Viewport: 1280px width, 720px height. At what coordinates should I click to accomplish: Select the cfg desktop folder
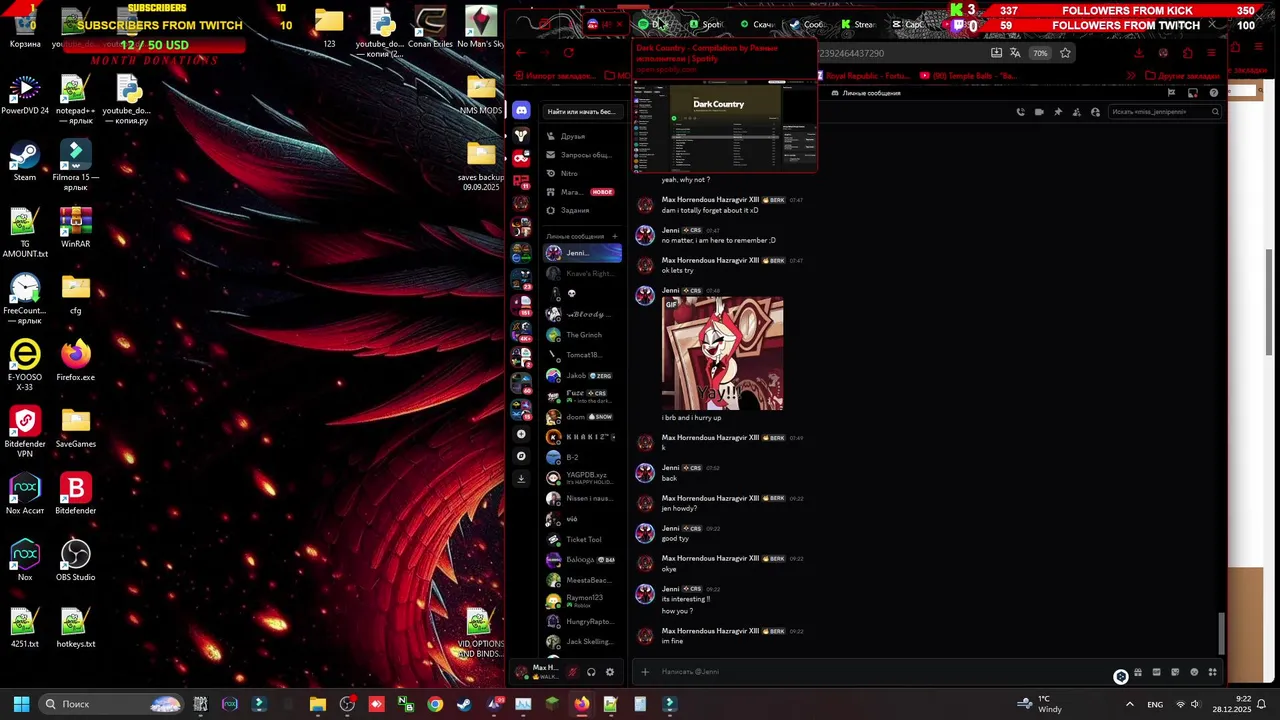[75, 294]
